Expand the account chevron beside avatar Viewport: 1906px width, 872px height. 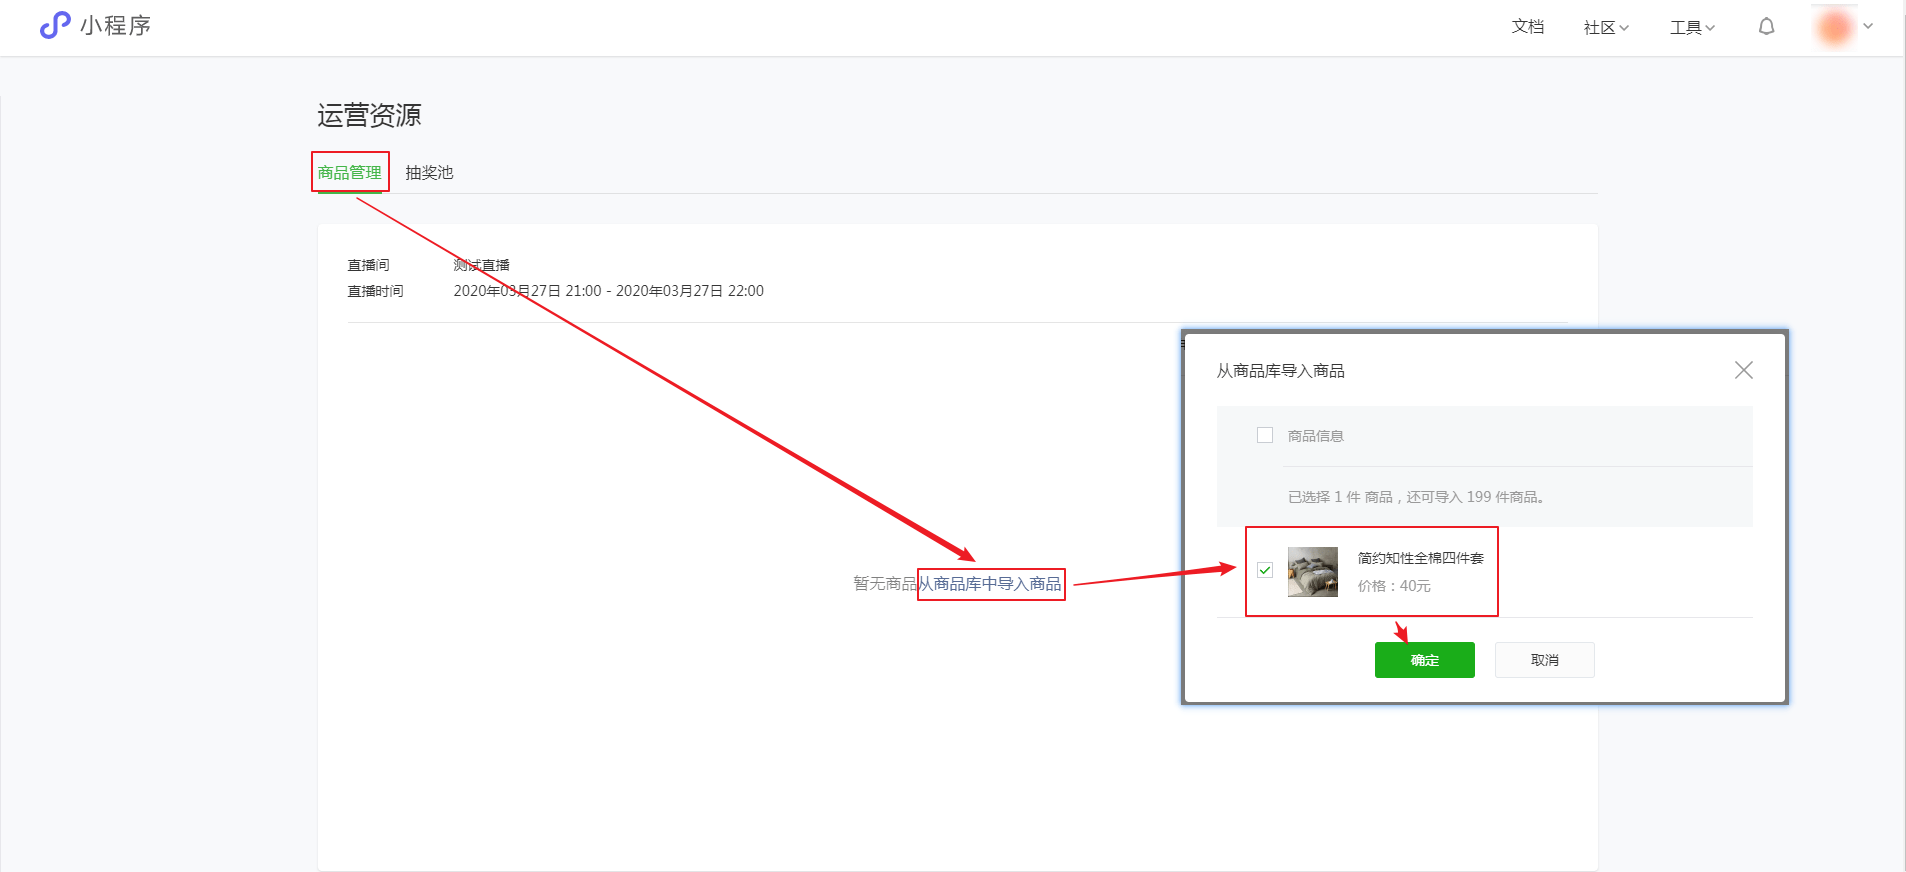click(x=1868, y=27)
